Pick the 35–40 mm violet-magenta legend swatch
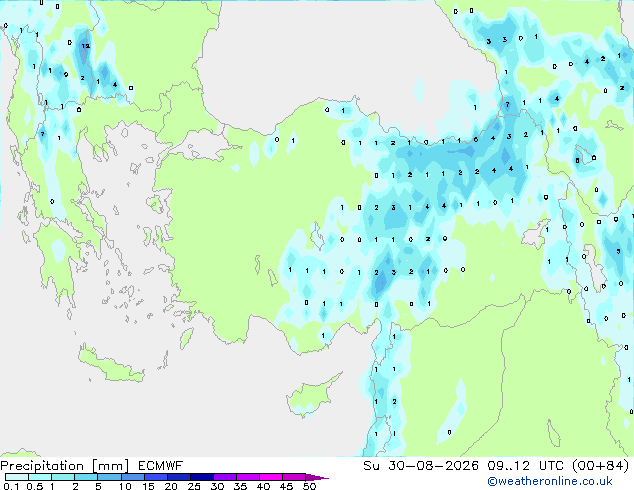 [x=247, y=477]
